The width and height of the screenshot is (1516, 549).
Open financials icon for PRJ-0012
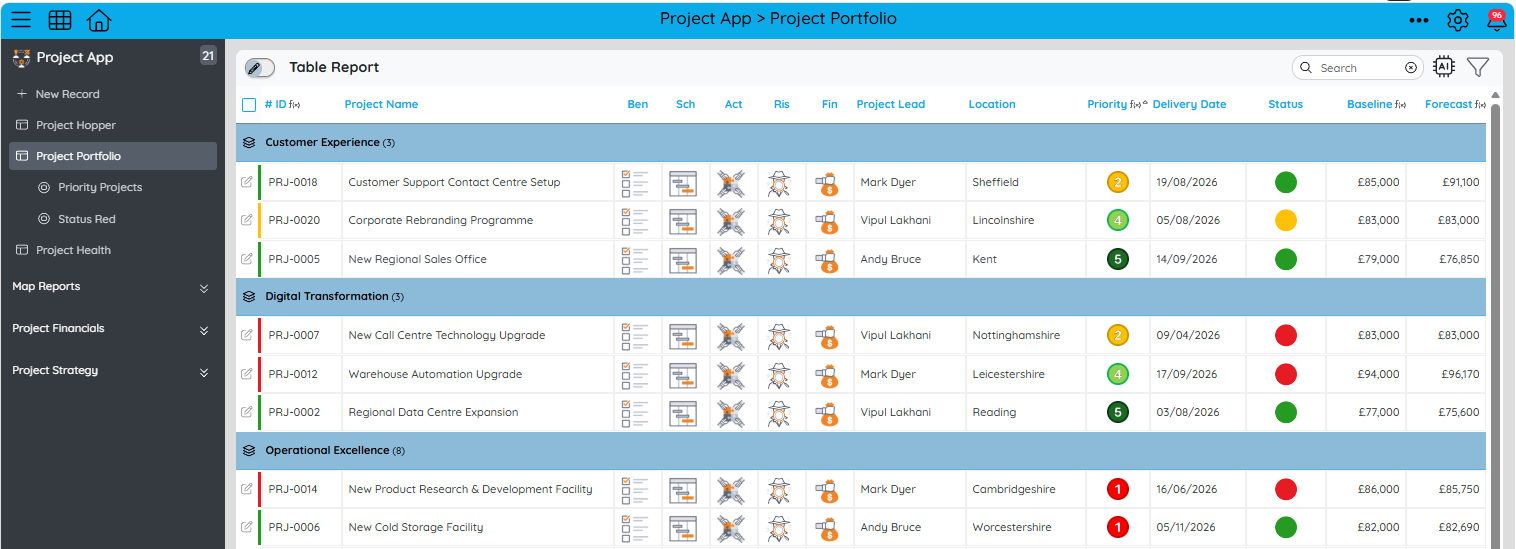point(827,375)
